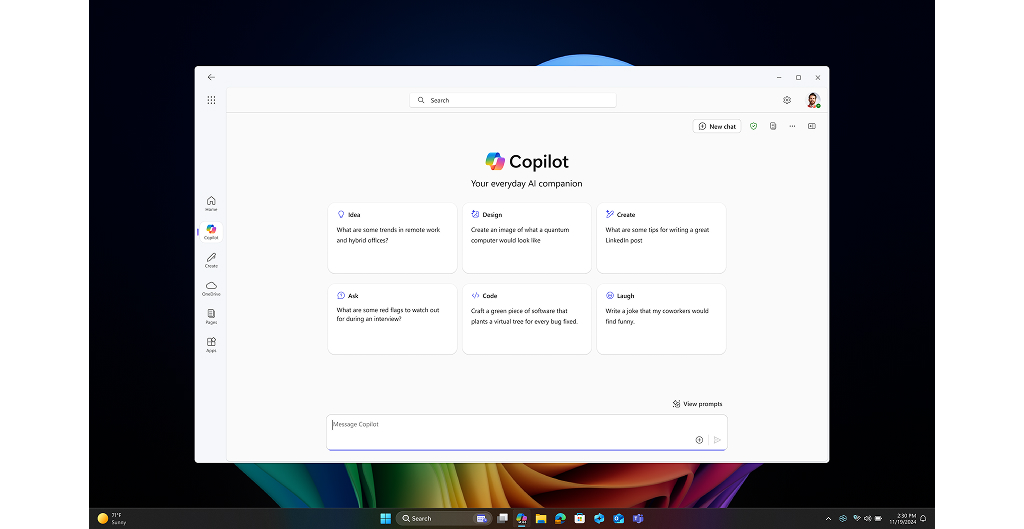This screenshot has height=529, width=1024.
Task: Start a New chat
Action: [717, 126]
